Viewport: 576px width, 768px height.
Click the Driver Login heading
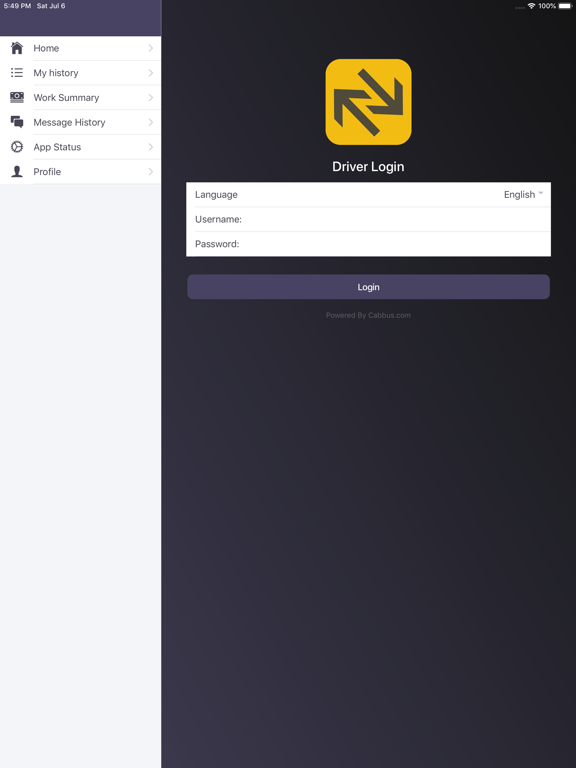point(368,167)
